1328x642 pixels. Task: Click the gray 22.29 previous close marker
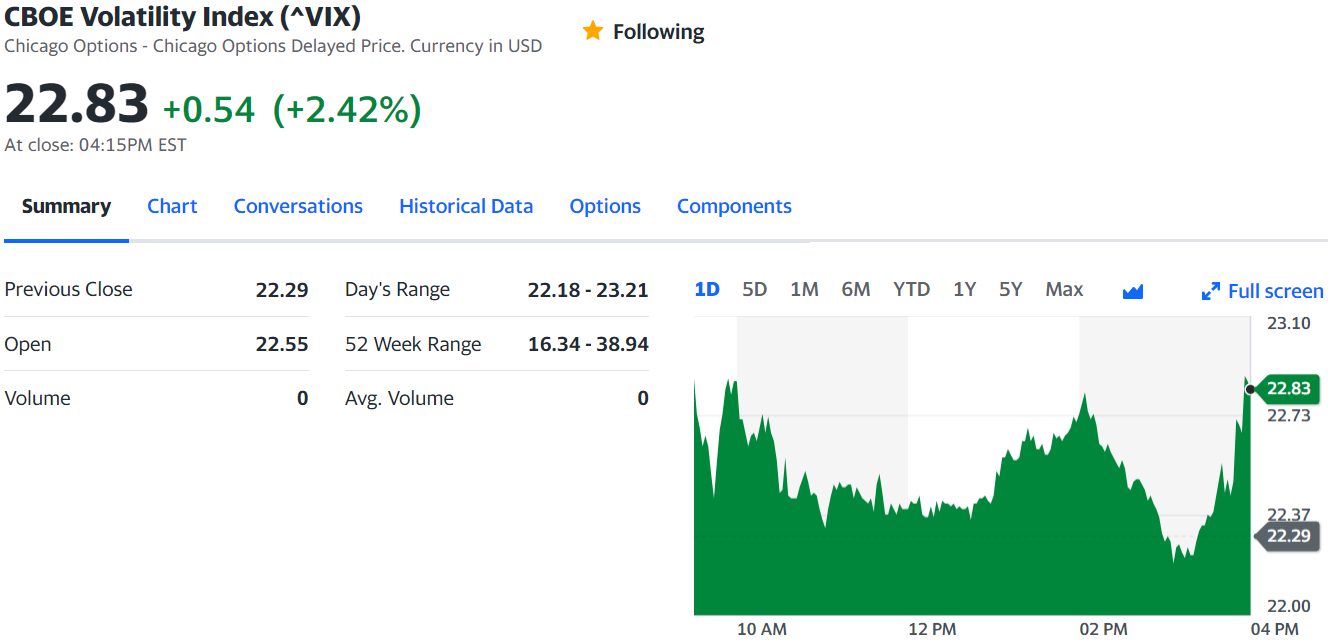1288,536
